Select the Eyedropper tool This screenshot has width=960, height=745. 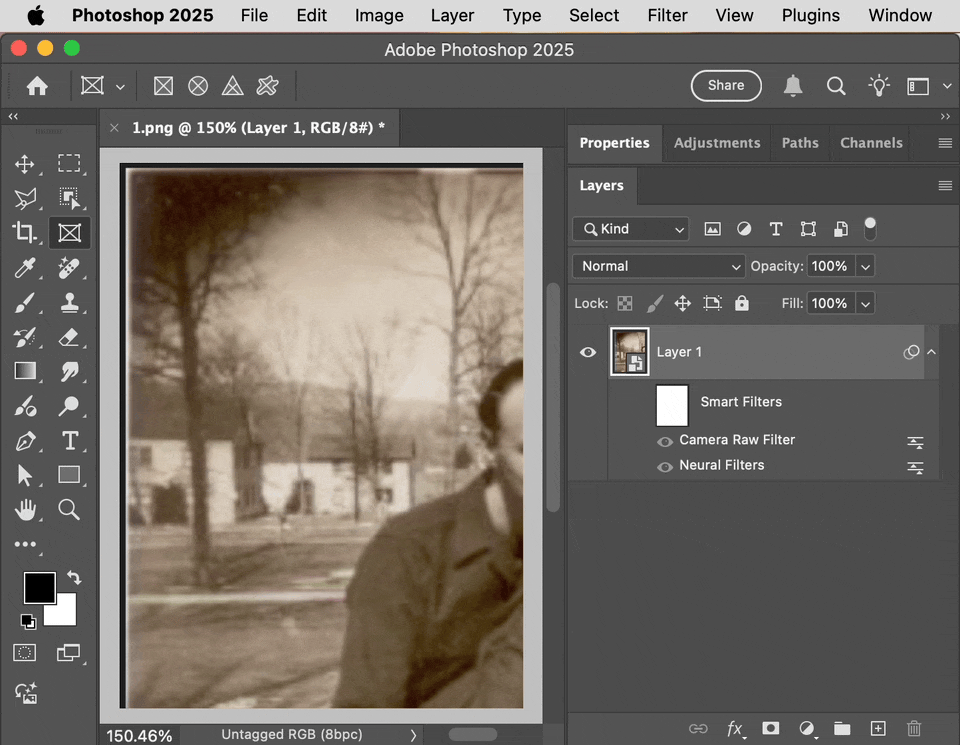[24, 268]
